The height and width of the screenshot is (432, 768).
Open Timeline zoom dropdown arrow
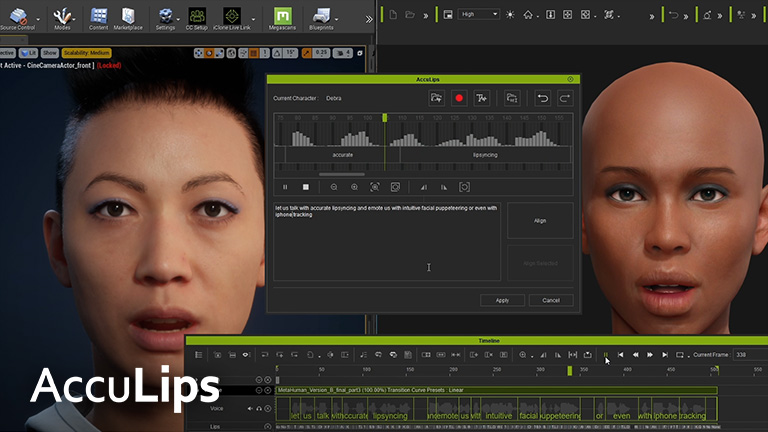click(x=532, y=356)
